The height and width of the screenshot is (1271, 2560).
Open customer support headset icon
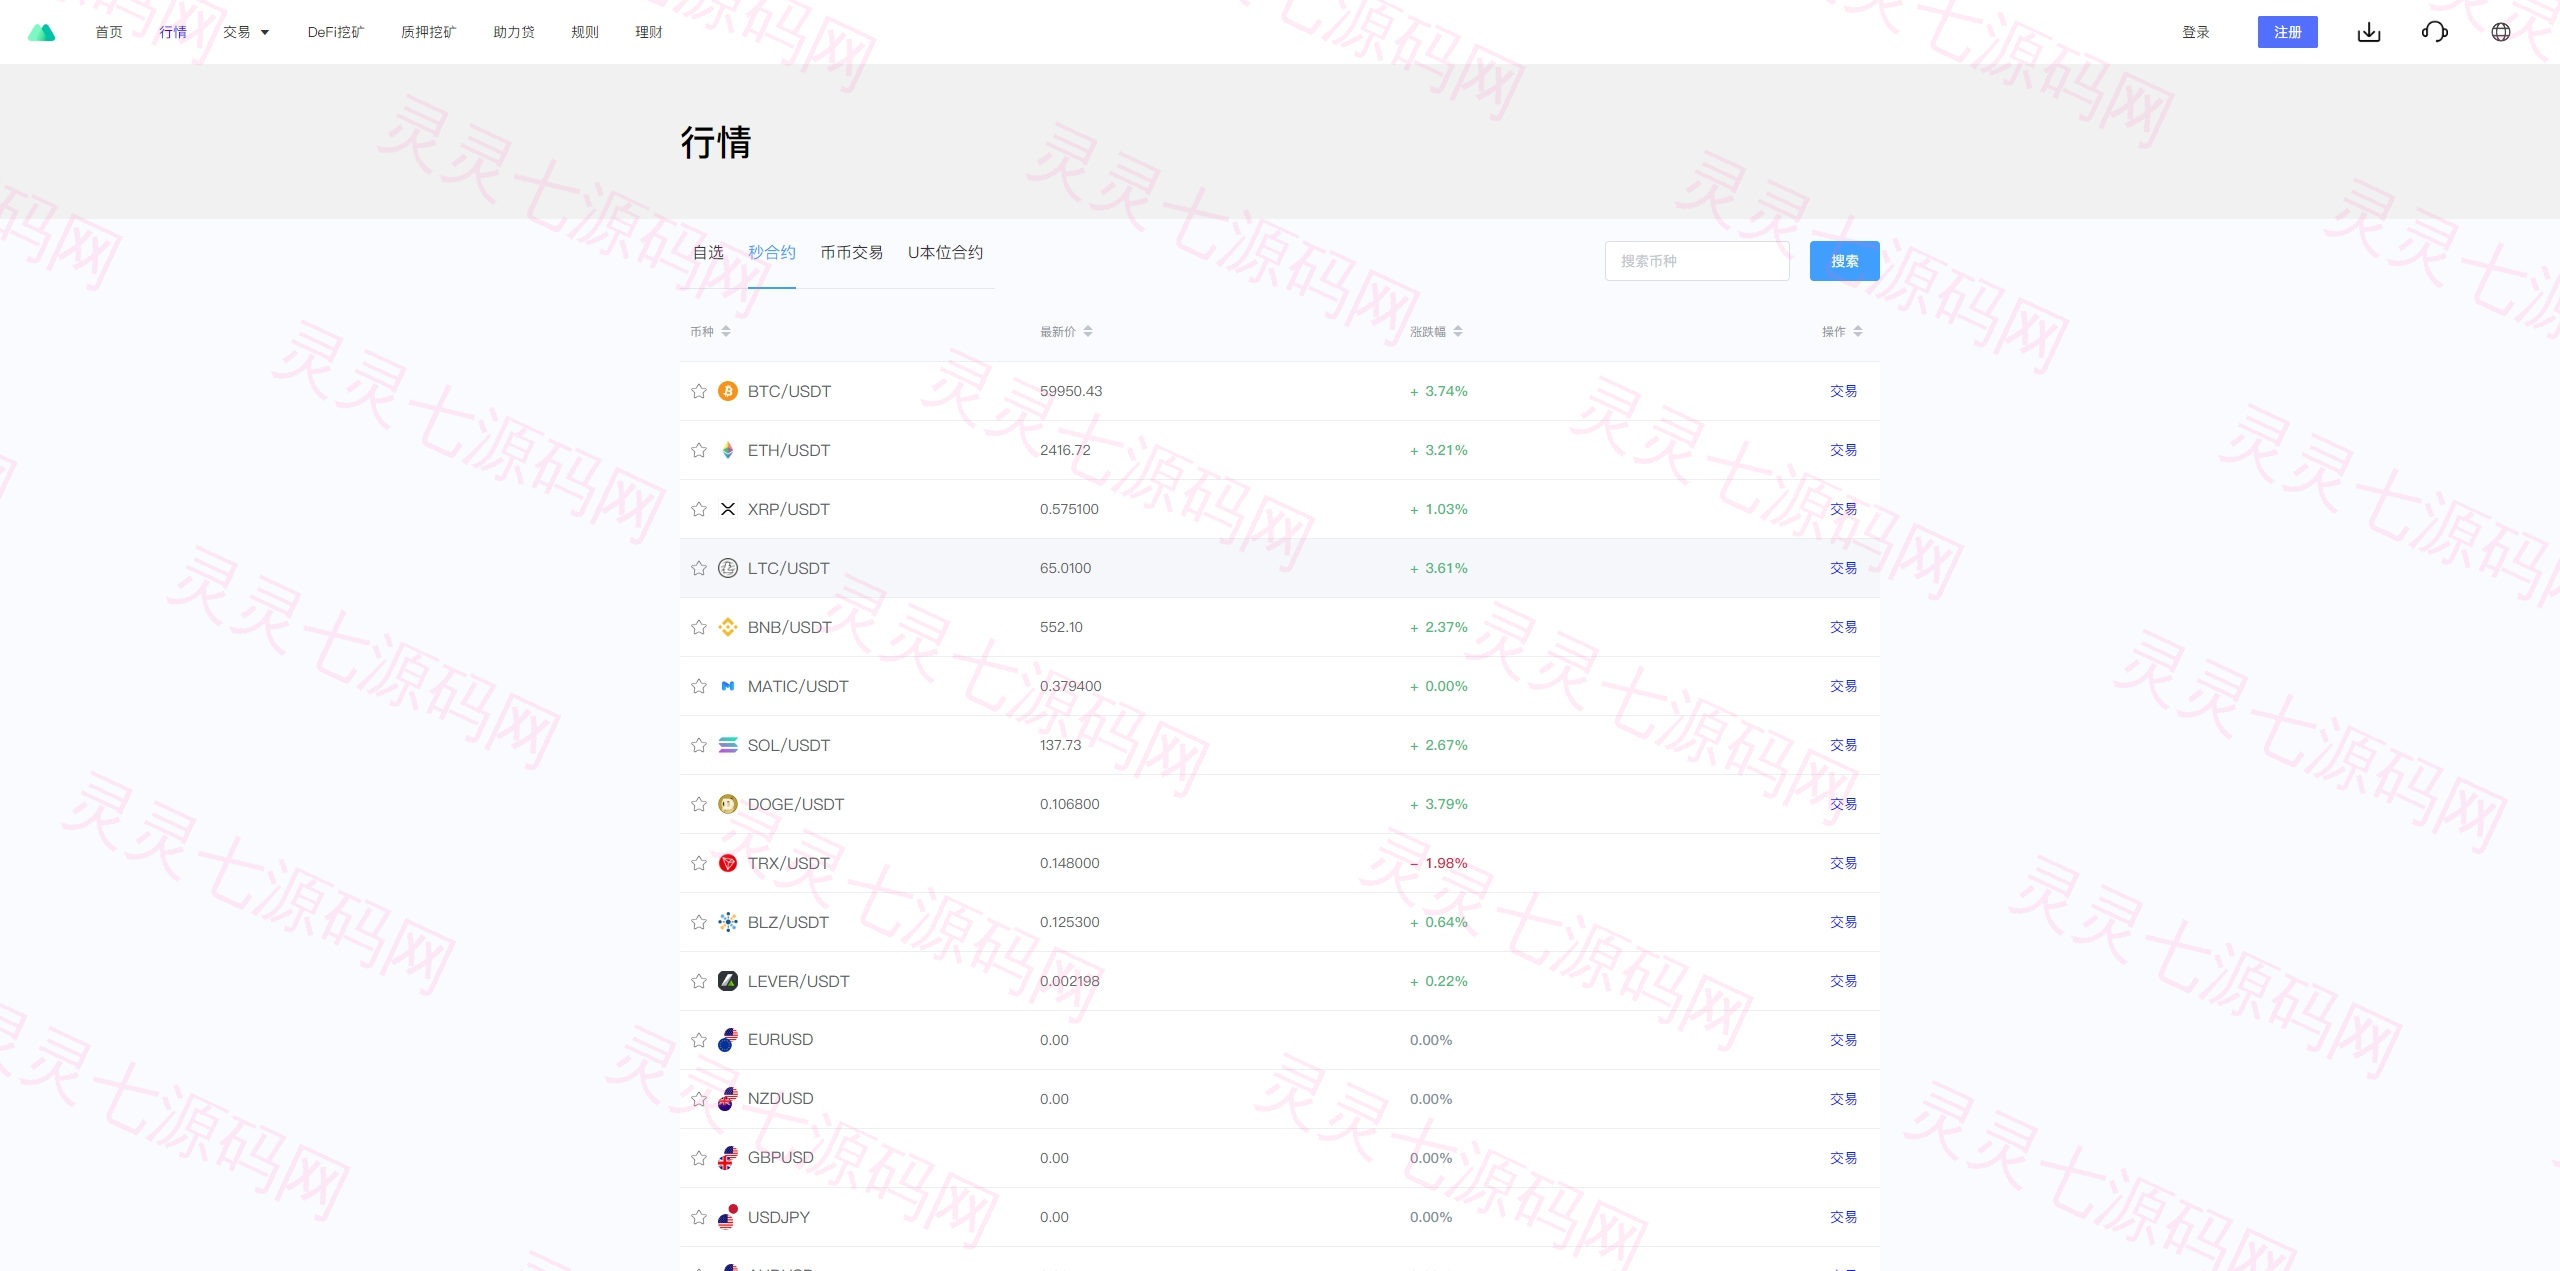tap(2435, 32)
